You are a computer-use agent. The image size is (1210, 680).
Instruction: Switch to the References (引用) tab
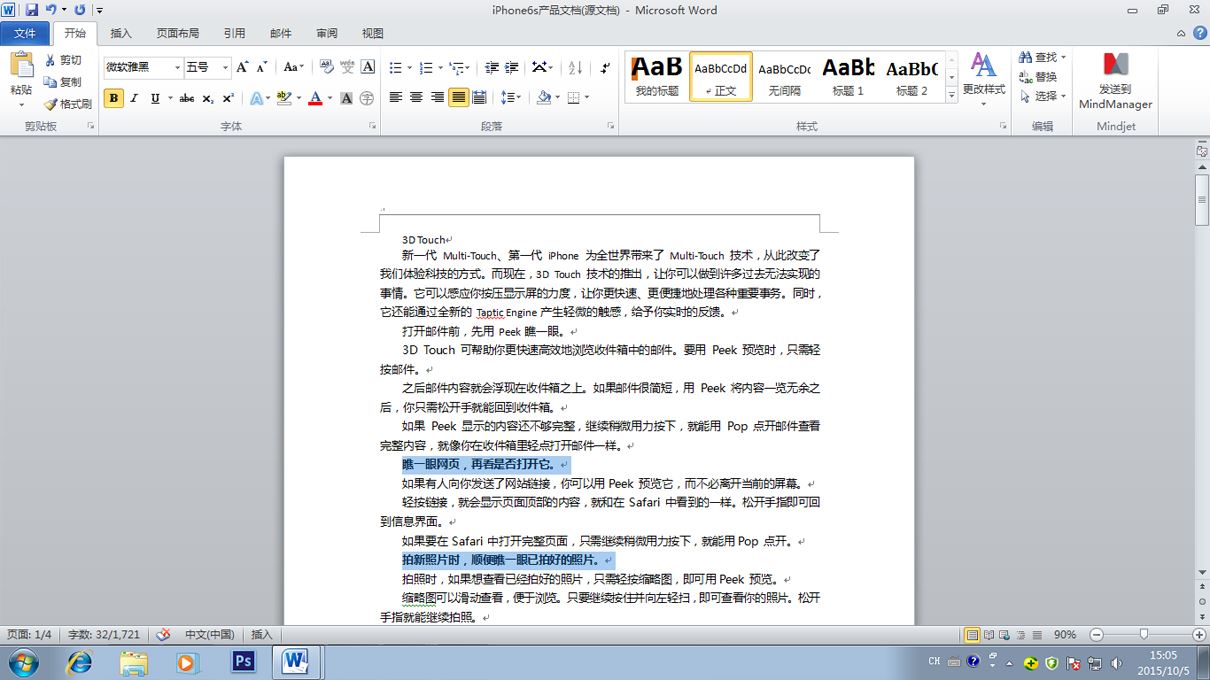coord(234,33)
